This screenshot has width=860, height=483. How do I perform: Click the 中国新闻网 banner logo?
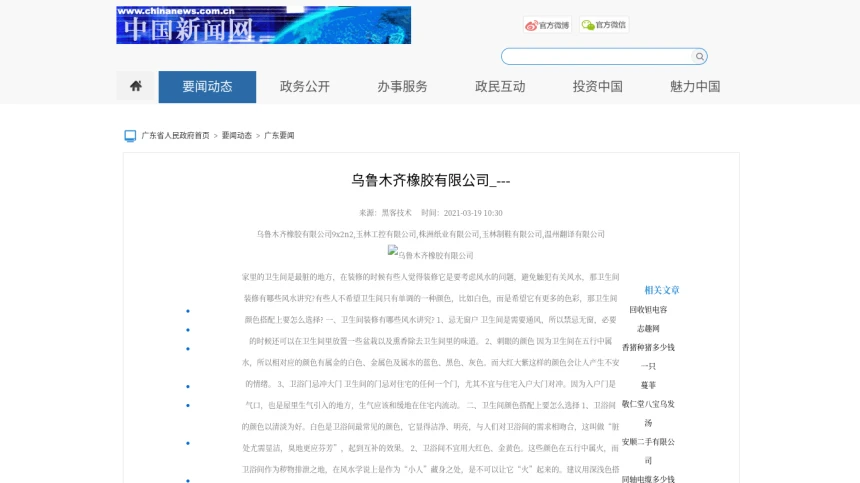(x=263, y=25)
